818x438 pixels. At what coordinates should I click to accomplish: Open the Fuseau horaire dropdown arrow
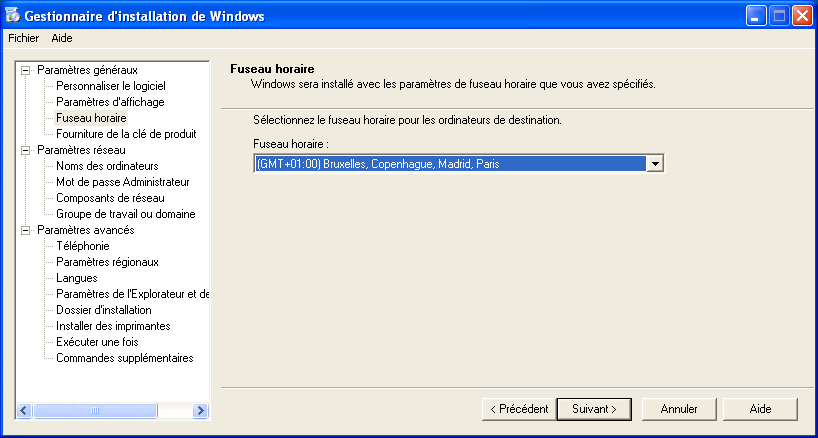[655, 164]
